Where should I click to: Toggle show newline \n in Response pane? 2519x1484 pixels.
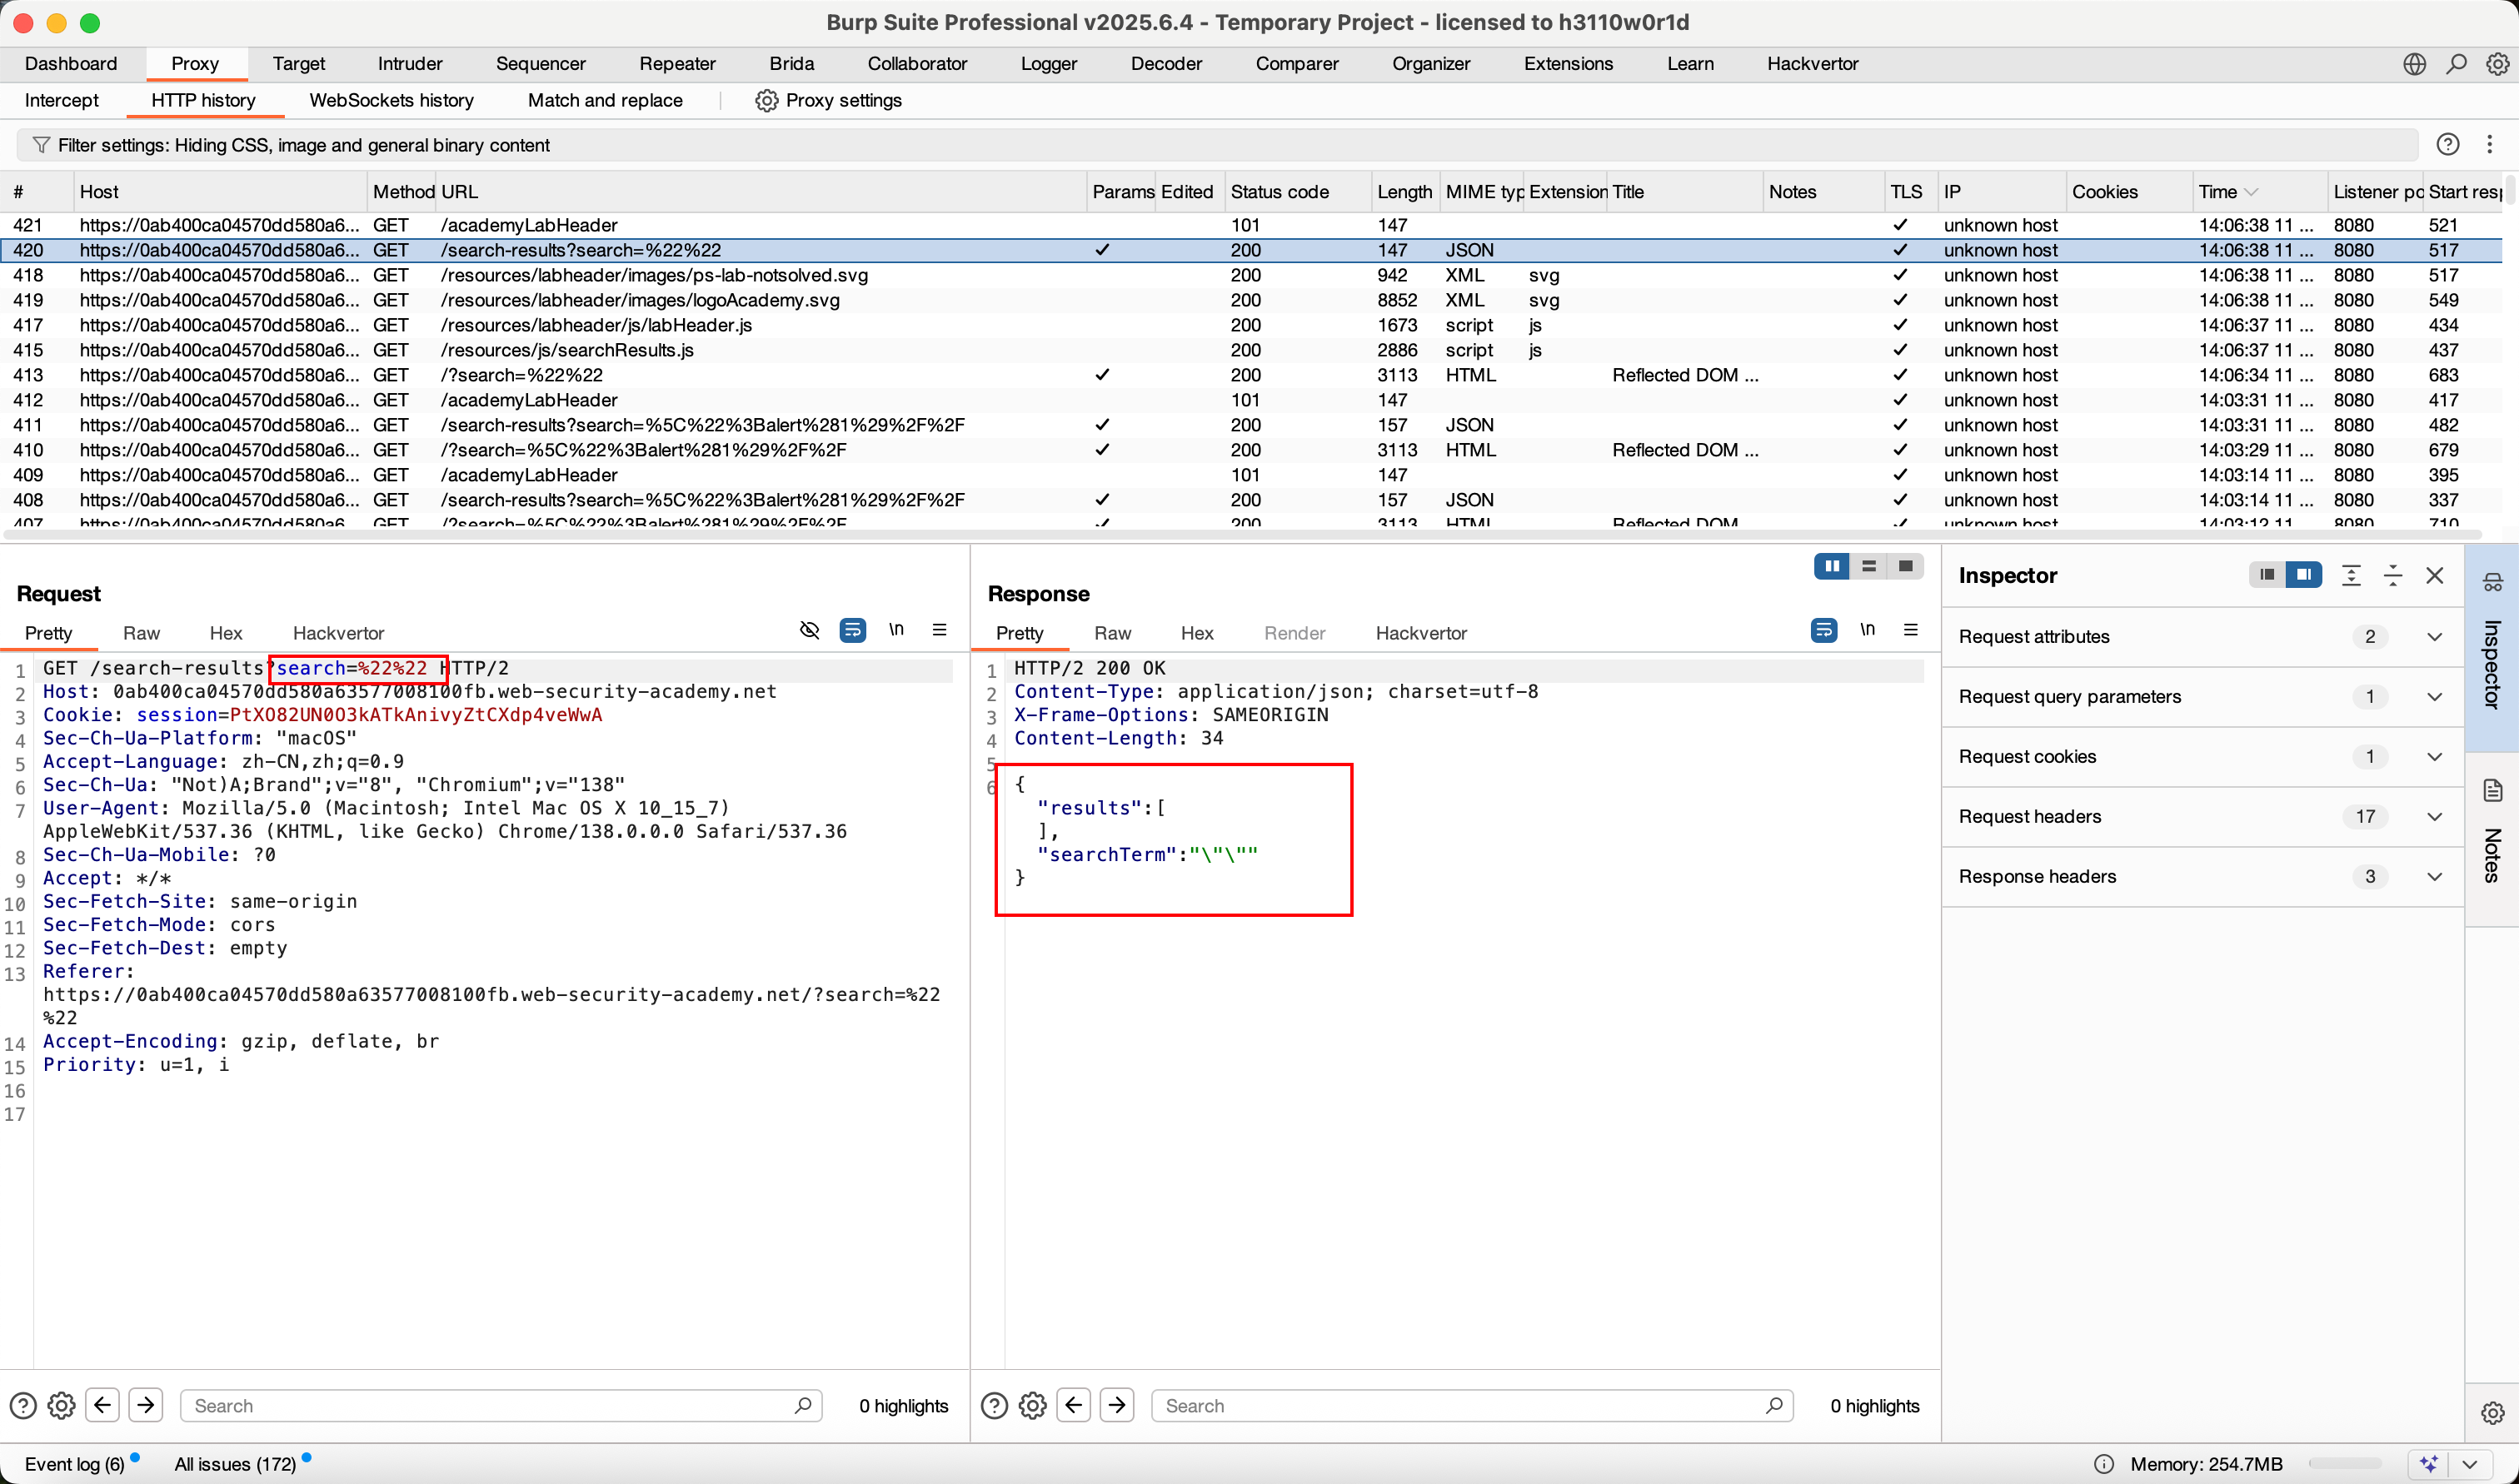1867,629
